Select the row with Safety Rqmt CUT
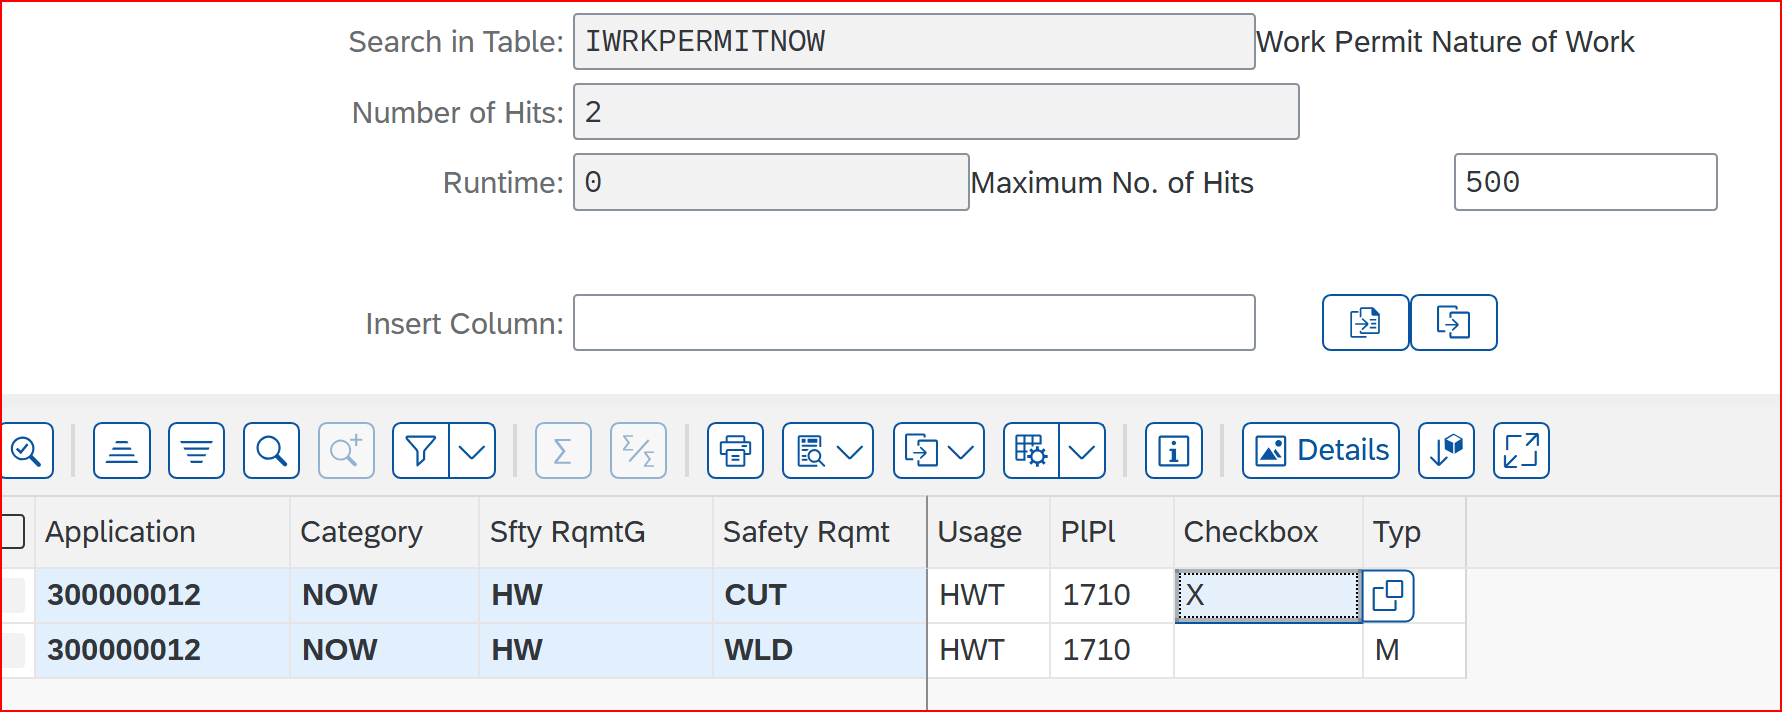This screenshot has width=1782, height=712. pos(13,595)
